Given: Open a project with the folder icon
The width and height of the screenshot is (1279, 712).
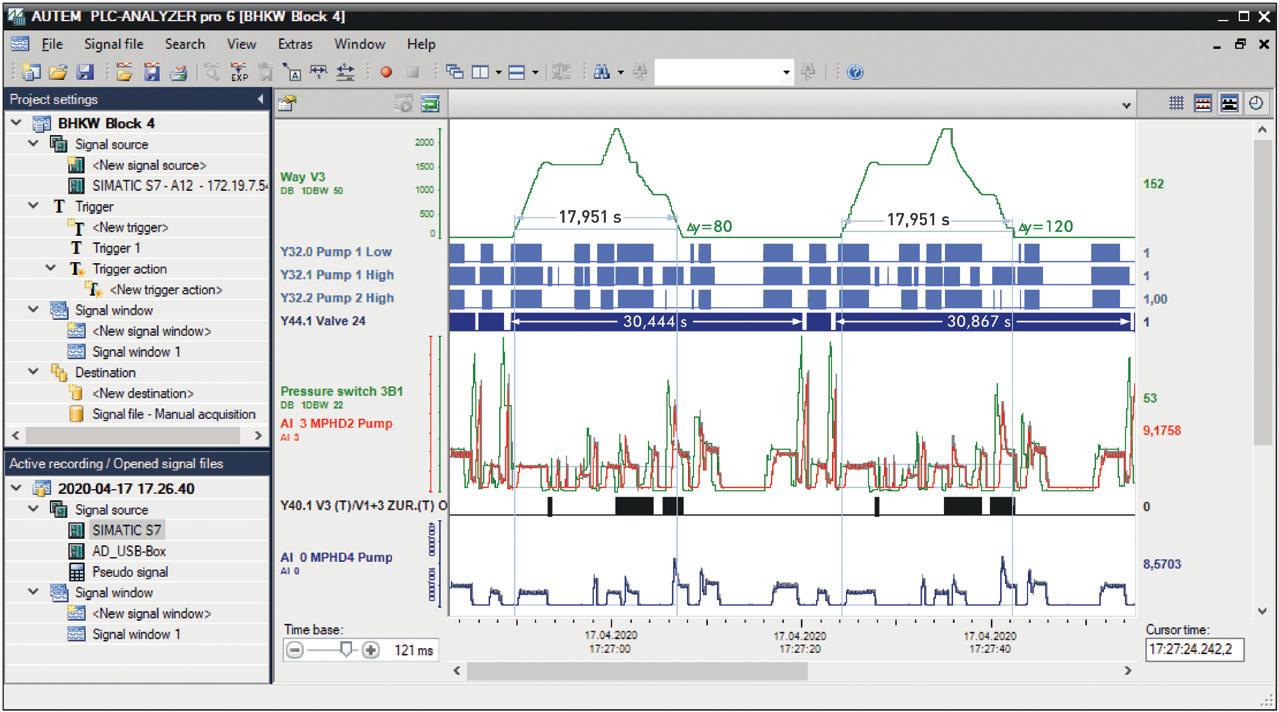Looking at the screenshot, I should [57, 72].
